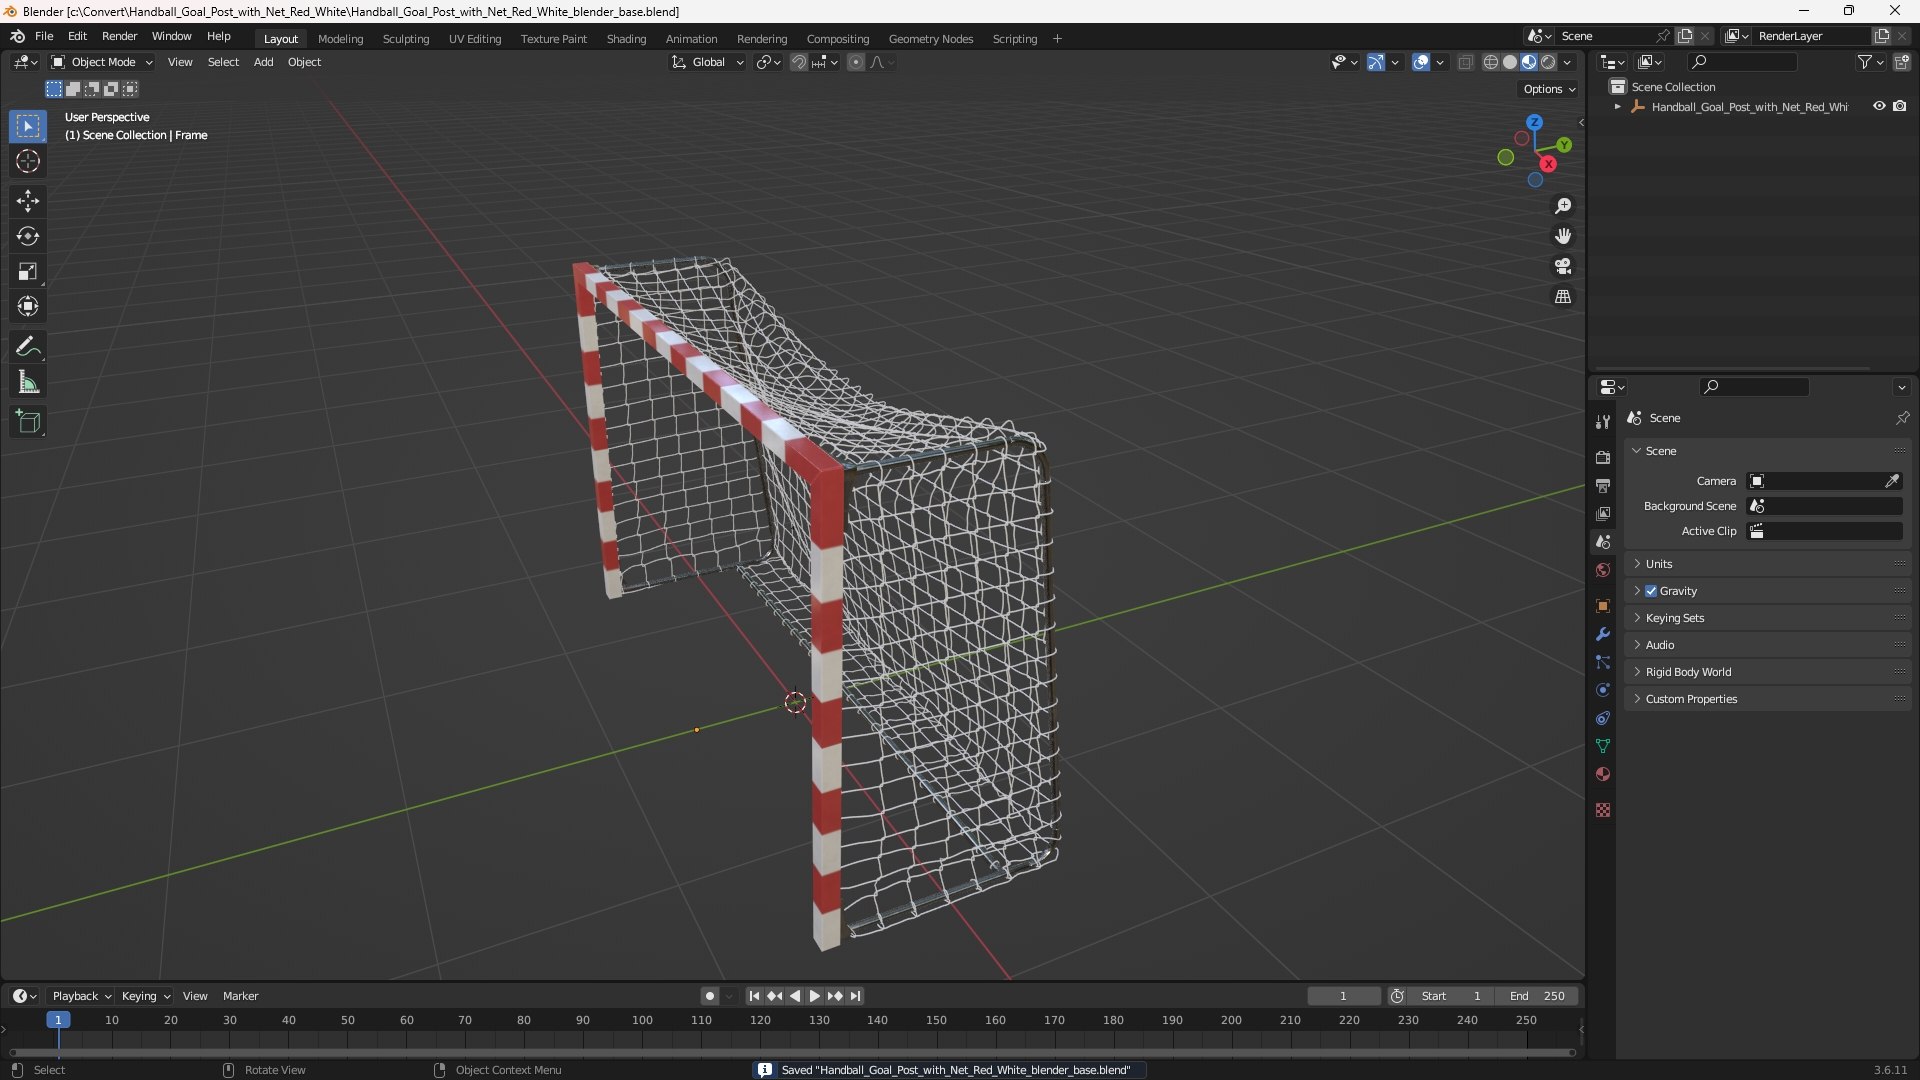
Task: Toggle the Gravity checkbox
Action: click(1651, 591)
